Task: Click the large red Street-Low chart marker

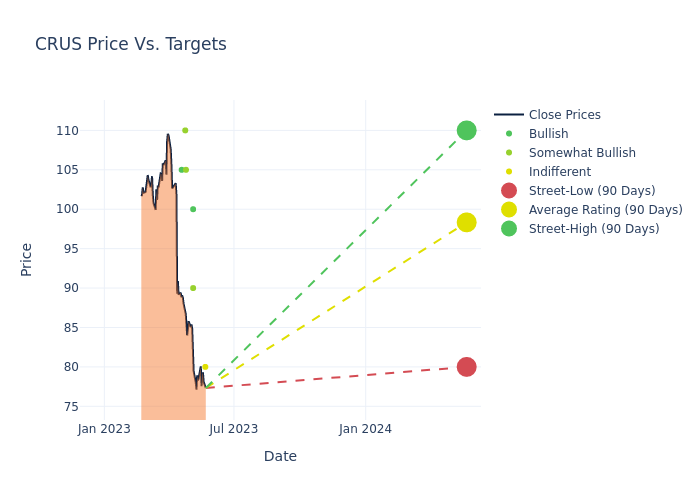Action: point(467,367)
